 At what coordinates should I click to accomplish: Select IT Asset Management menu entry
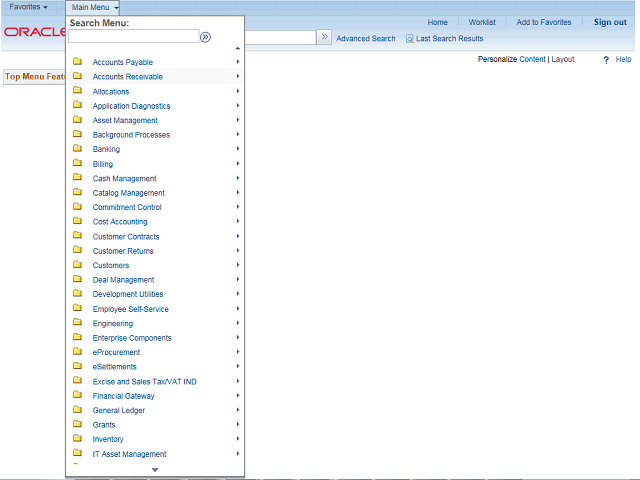pyautogui.click(x=129, y=454)
